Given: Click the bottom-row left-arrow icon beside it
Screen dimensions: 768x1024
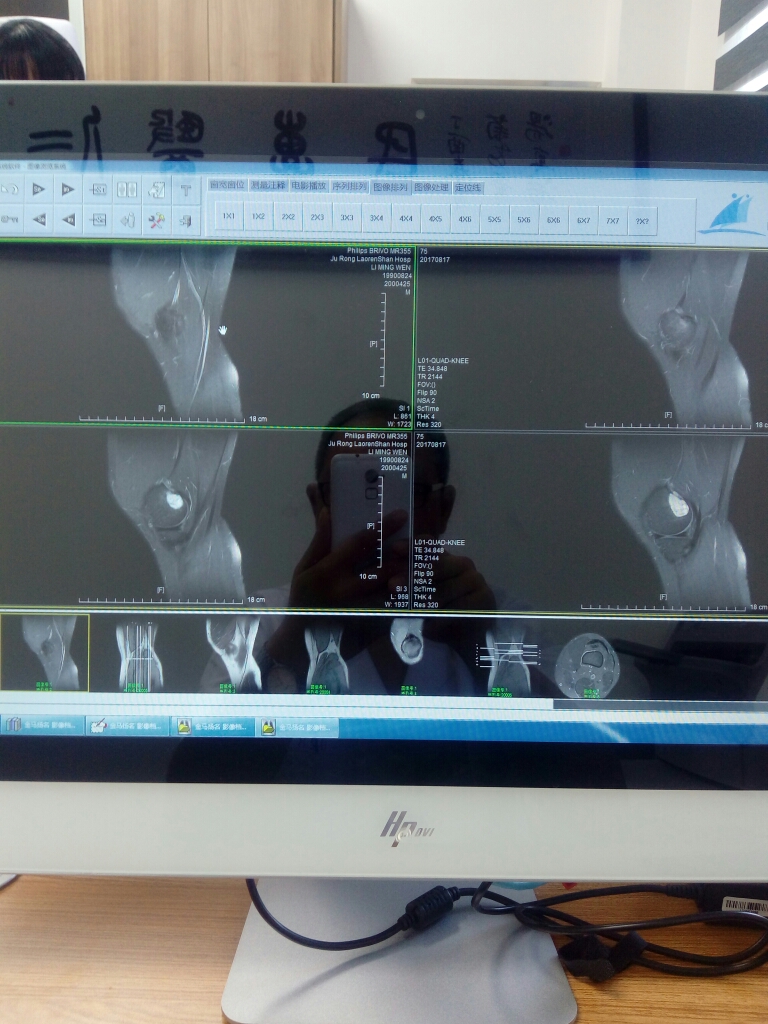Looking at the screenshot, I should point(67,219).
